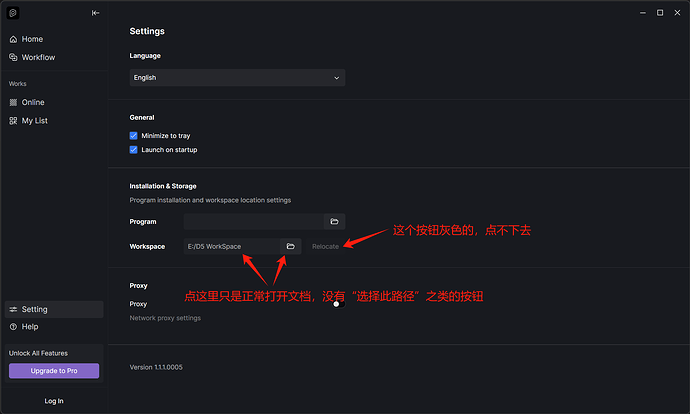
Task: Click the Home icon in the sidebar
Action: click(x=14, y=39)
